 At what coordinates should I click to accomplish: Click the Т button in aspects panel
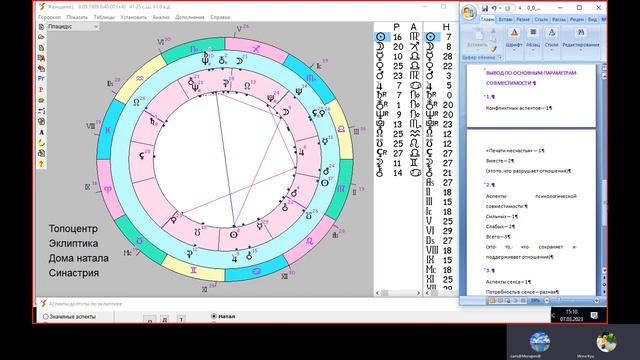pos(181,319)
